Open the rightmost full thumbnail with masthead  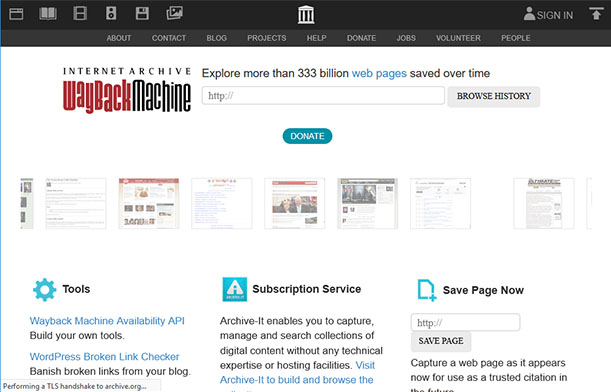[544, 203]
